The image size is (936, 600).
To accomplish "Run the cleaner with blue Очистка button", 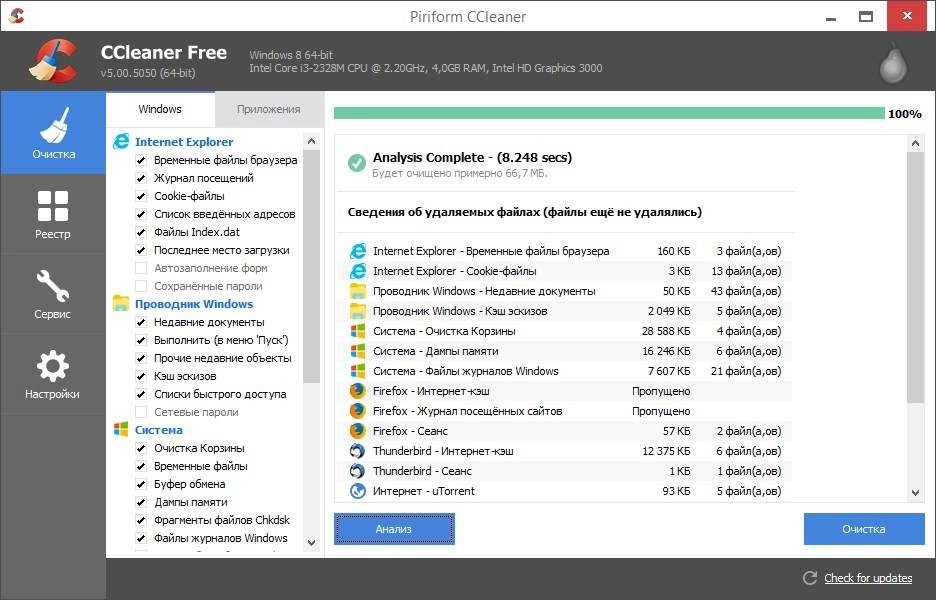I will pos(864,529).
